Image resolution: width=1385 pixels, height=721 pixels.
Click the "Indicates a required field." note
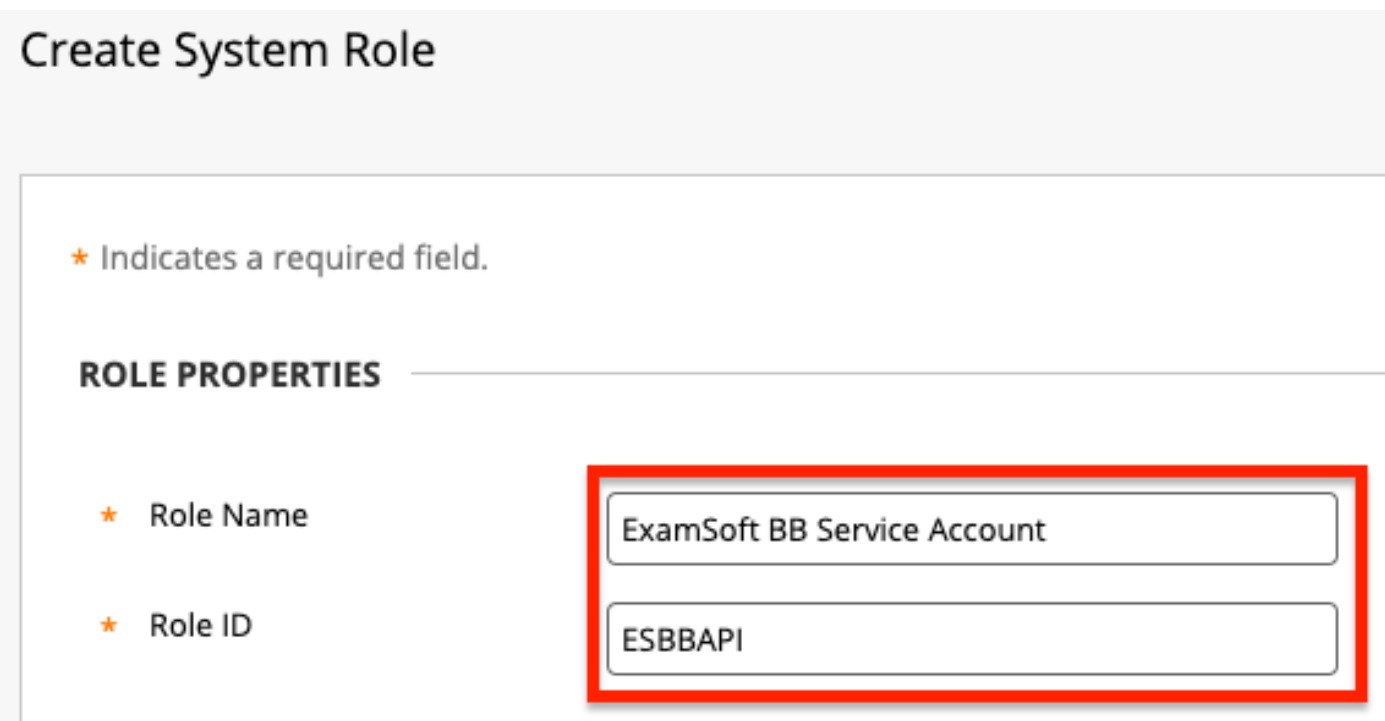click(x=294, y=259)
